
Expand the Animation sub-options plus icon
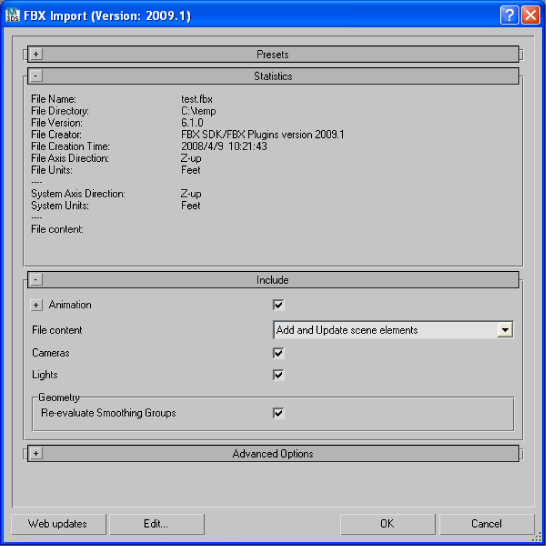(36, 305)
